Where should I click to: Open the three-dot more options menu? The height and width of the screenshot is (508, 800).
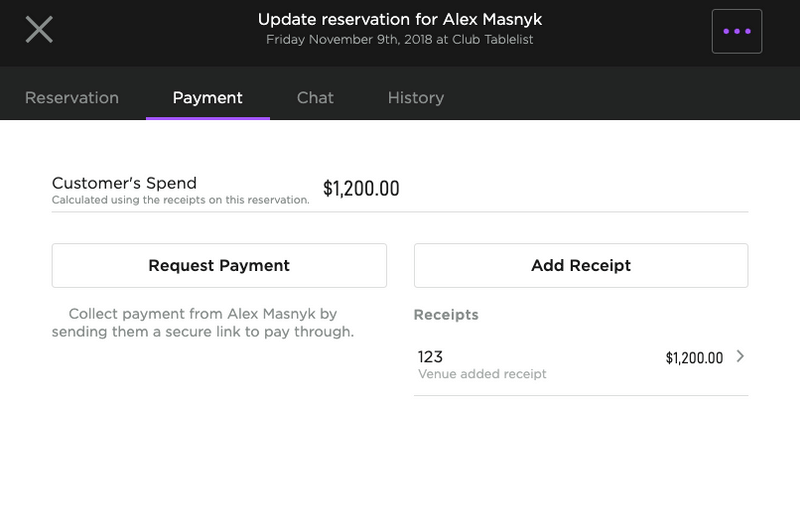[x=736, y=31]
